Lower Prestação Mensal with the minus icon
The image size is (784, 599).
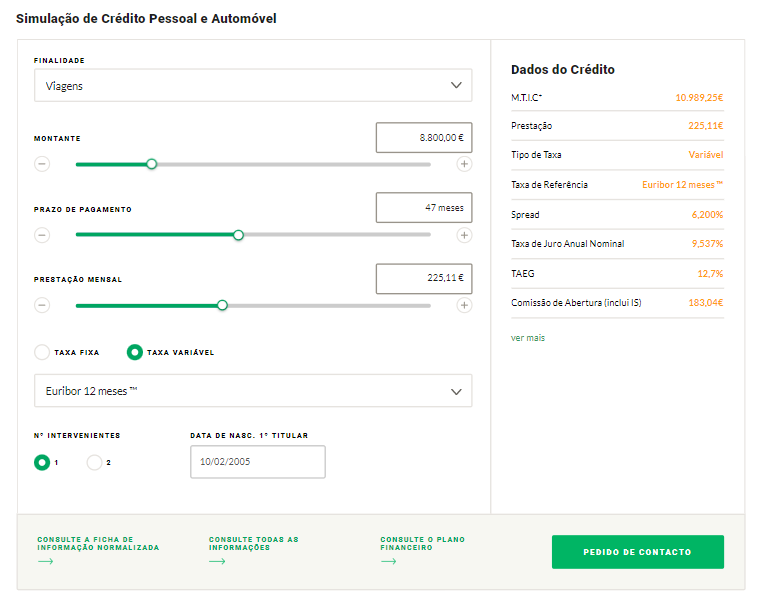click(42, 305)
